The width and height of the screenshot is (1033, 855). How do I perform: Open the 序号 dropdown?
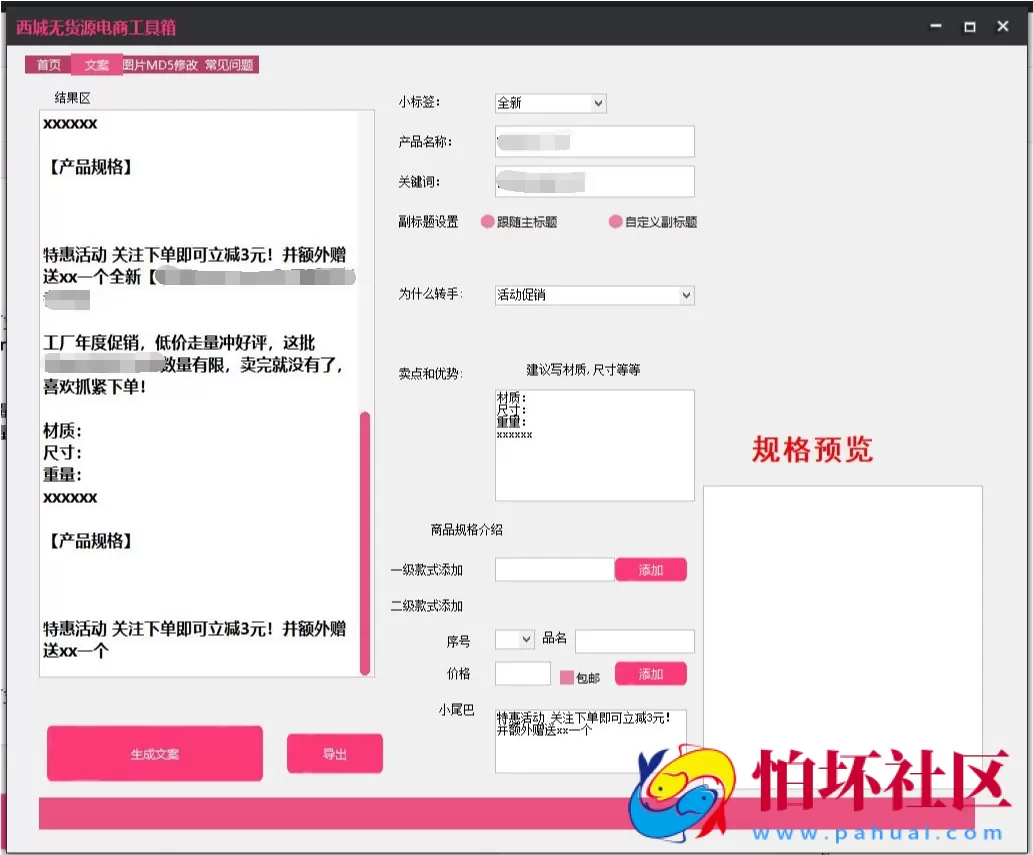(x=513, y=640)
